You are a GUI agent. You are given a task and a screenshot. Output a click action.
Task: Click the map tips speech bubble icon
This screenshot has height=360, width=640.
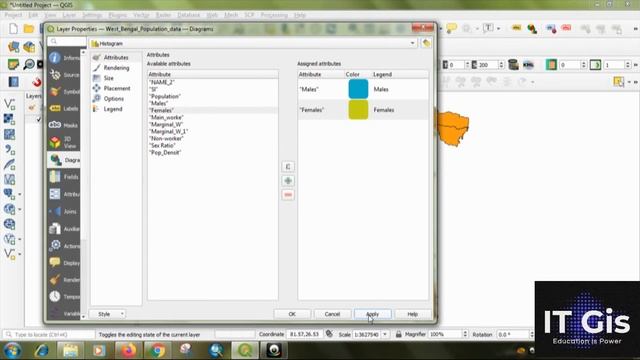pyautogui.click(x=451, y=28)
